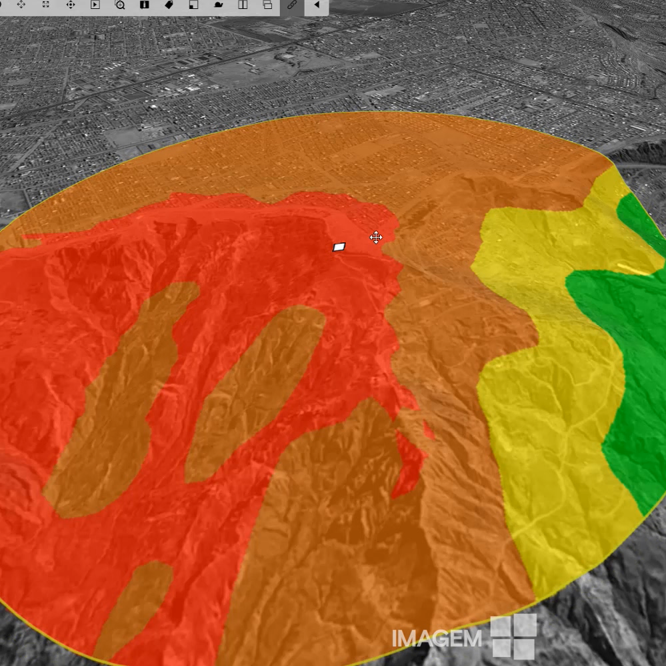The image size is (666, 666).
Task: Click the snail slow-motion icon
Action: (218, 5)
